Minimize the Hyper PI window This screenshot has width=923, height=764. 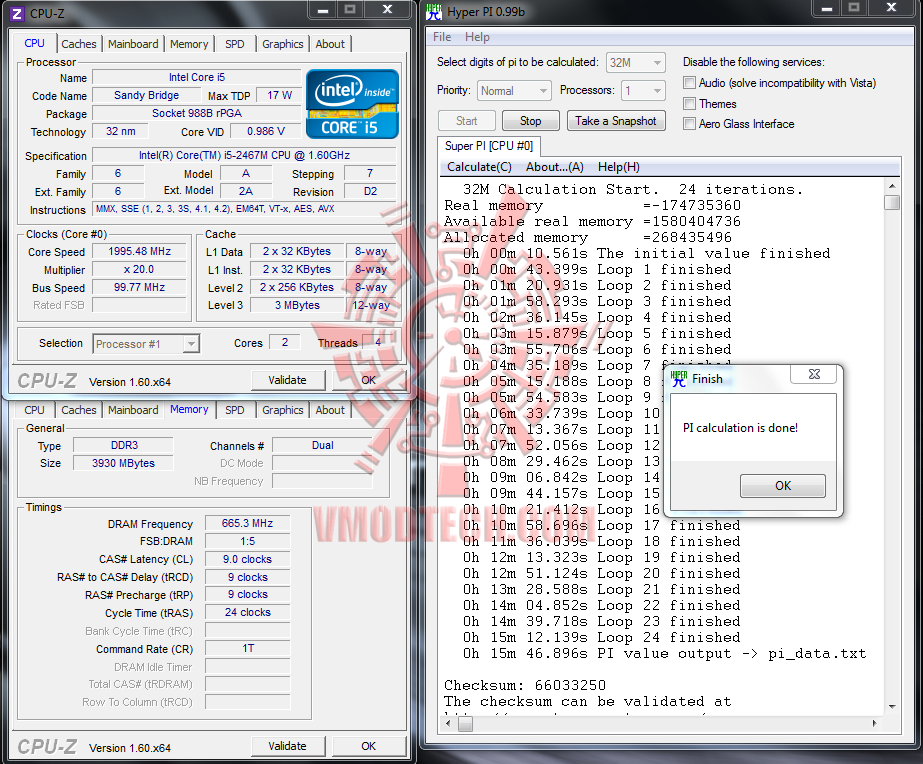(826, 8)
